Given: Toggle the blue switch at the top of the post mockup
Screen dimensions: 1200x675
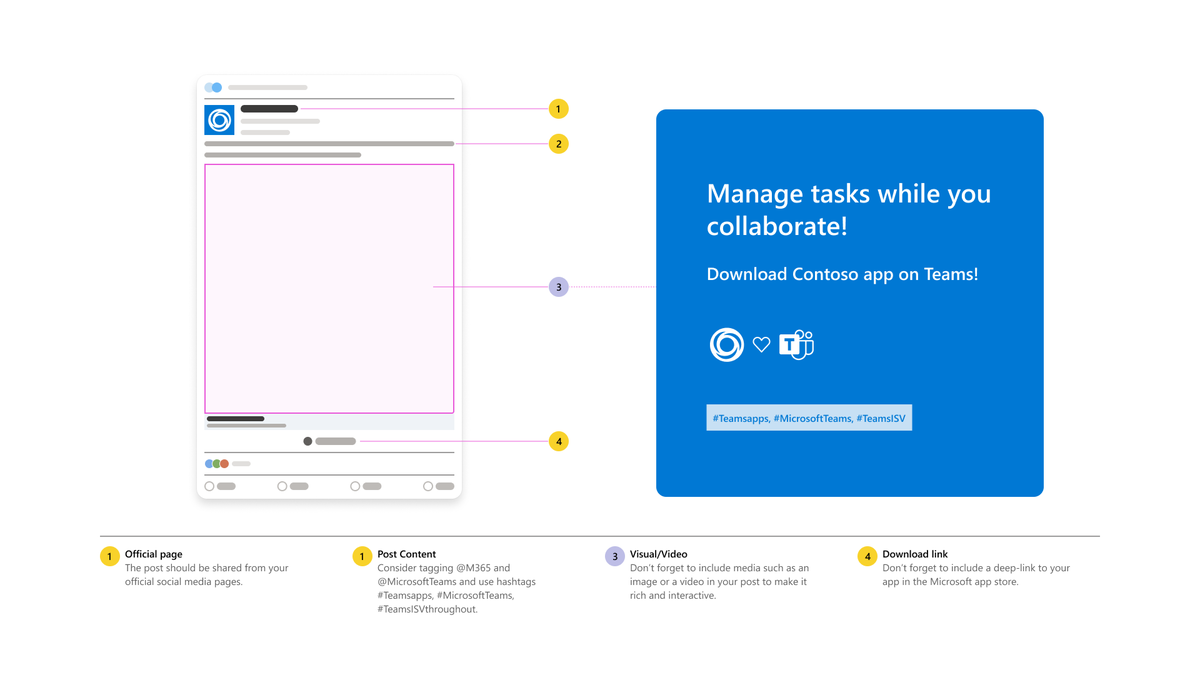Looking at the screenshot, I should point(214,88).
